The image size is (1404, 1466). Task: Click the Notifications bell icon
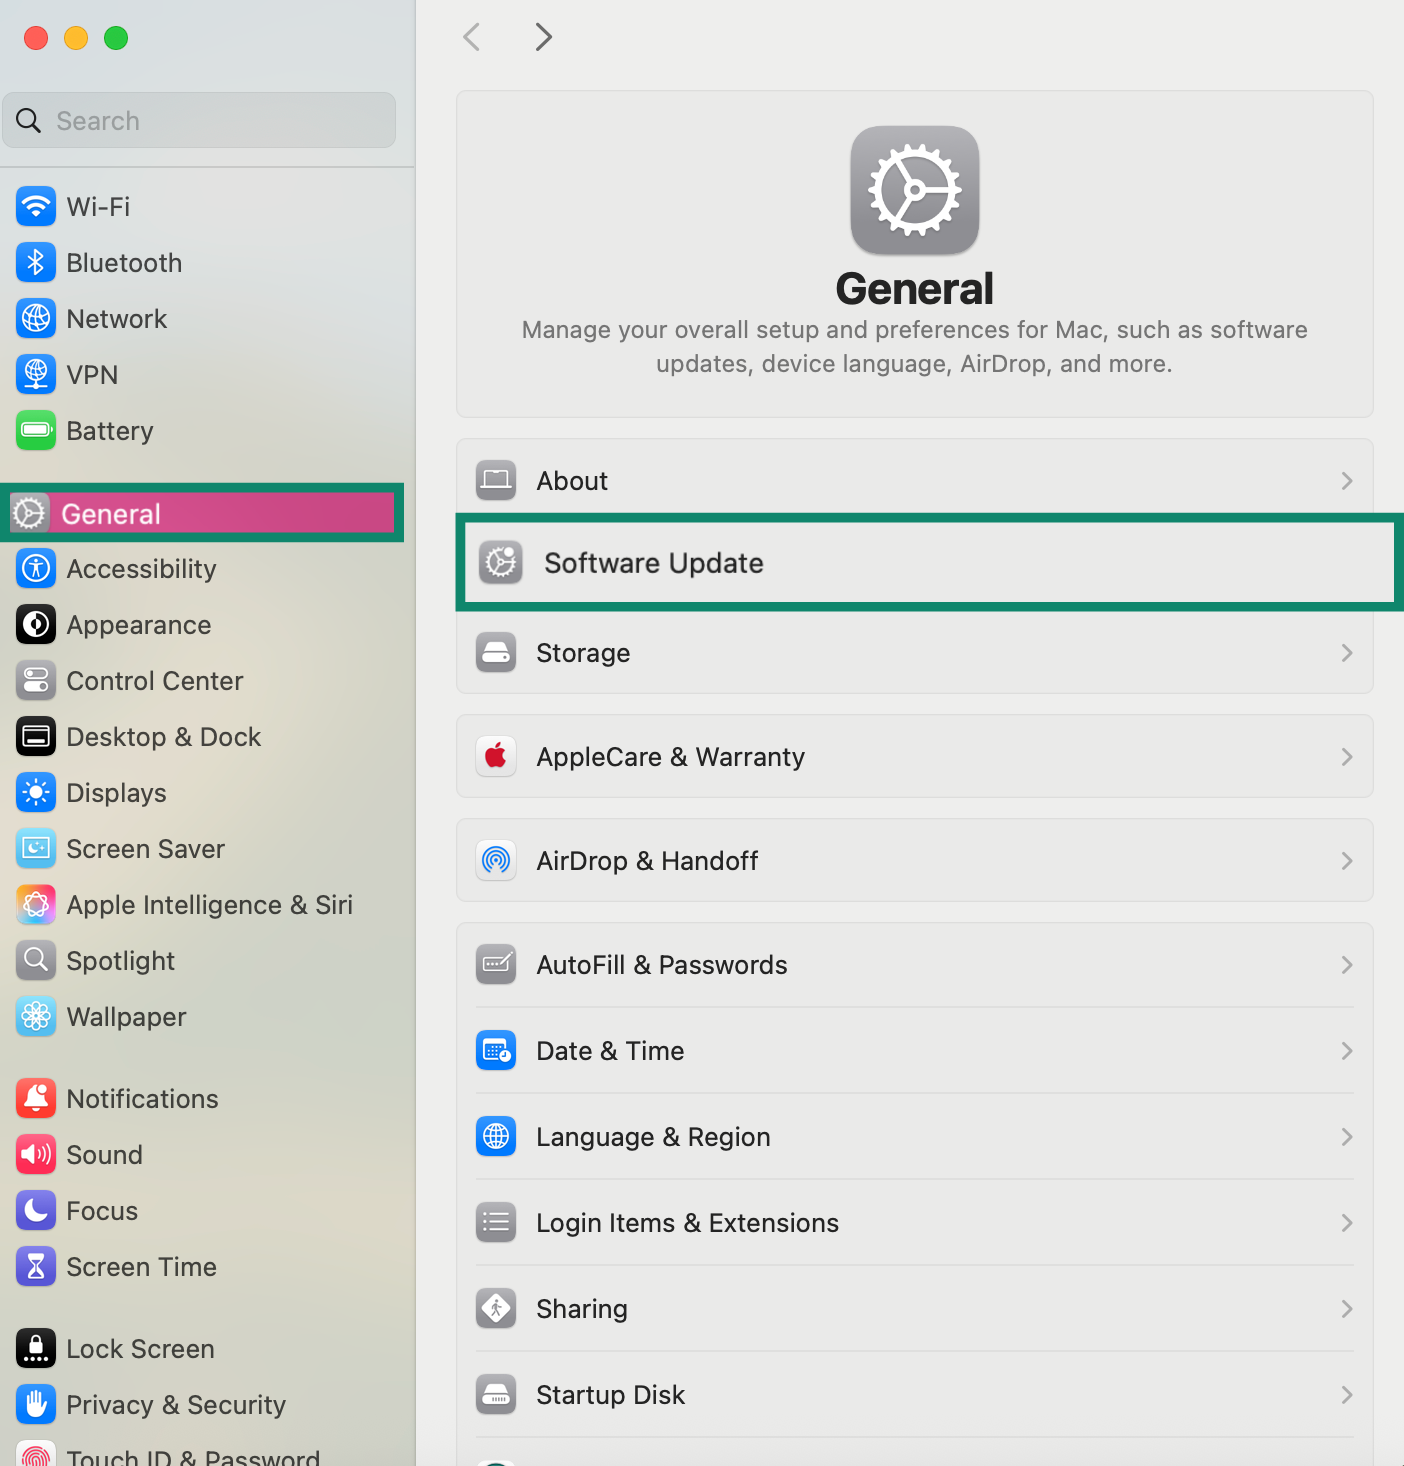pyautogui.click(x=36, y=1098)
